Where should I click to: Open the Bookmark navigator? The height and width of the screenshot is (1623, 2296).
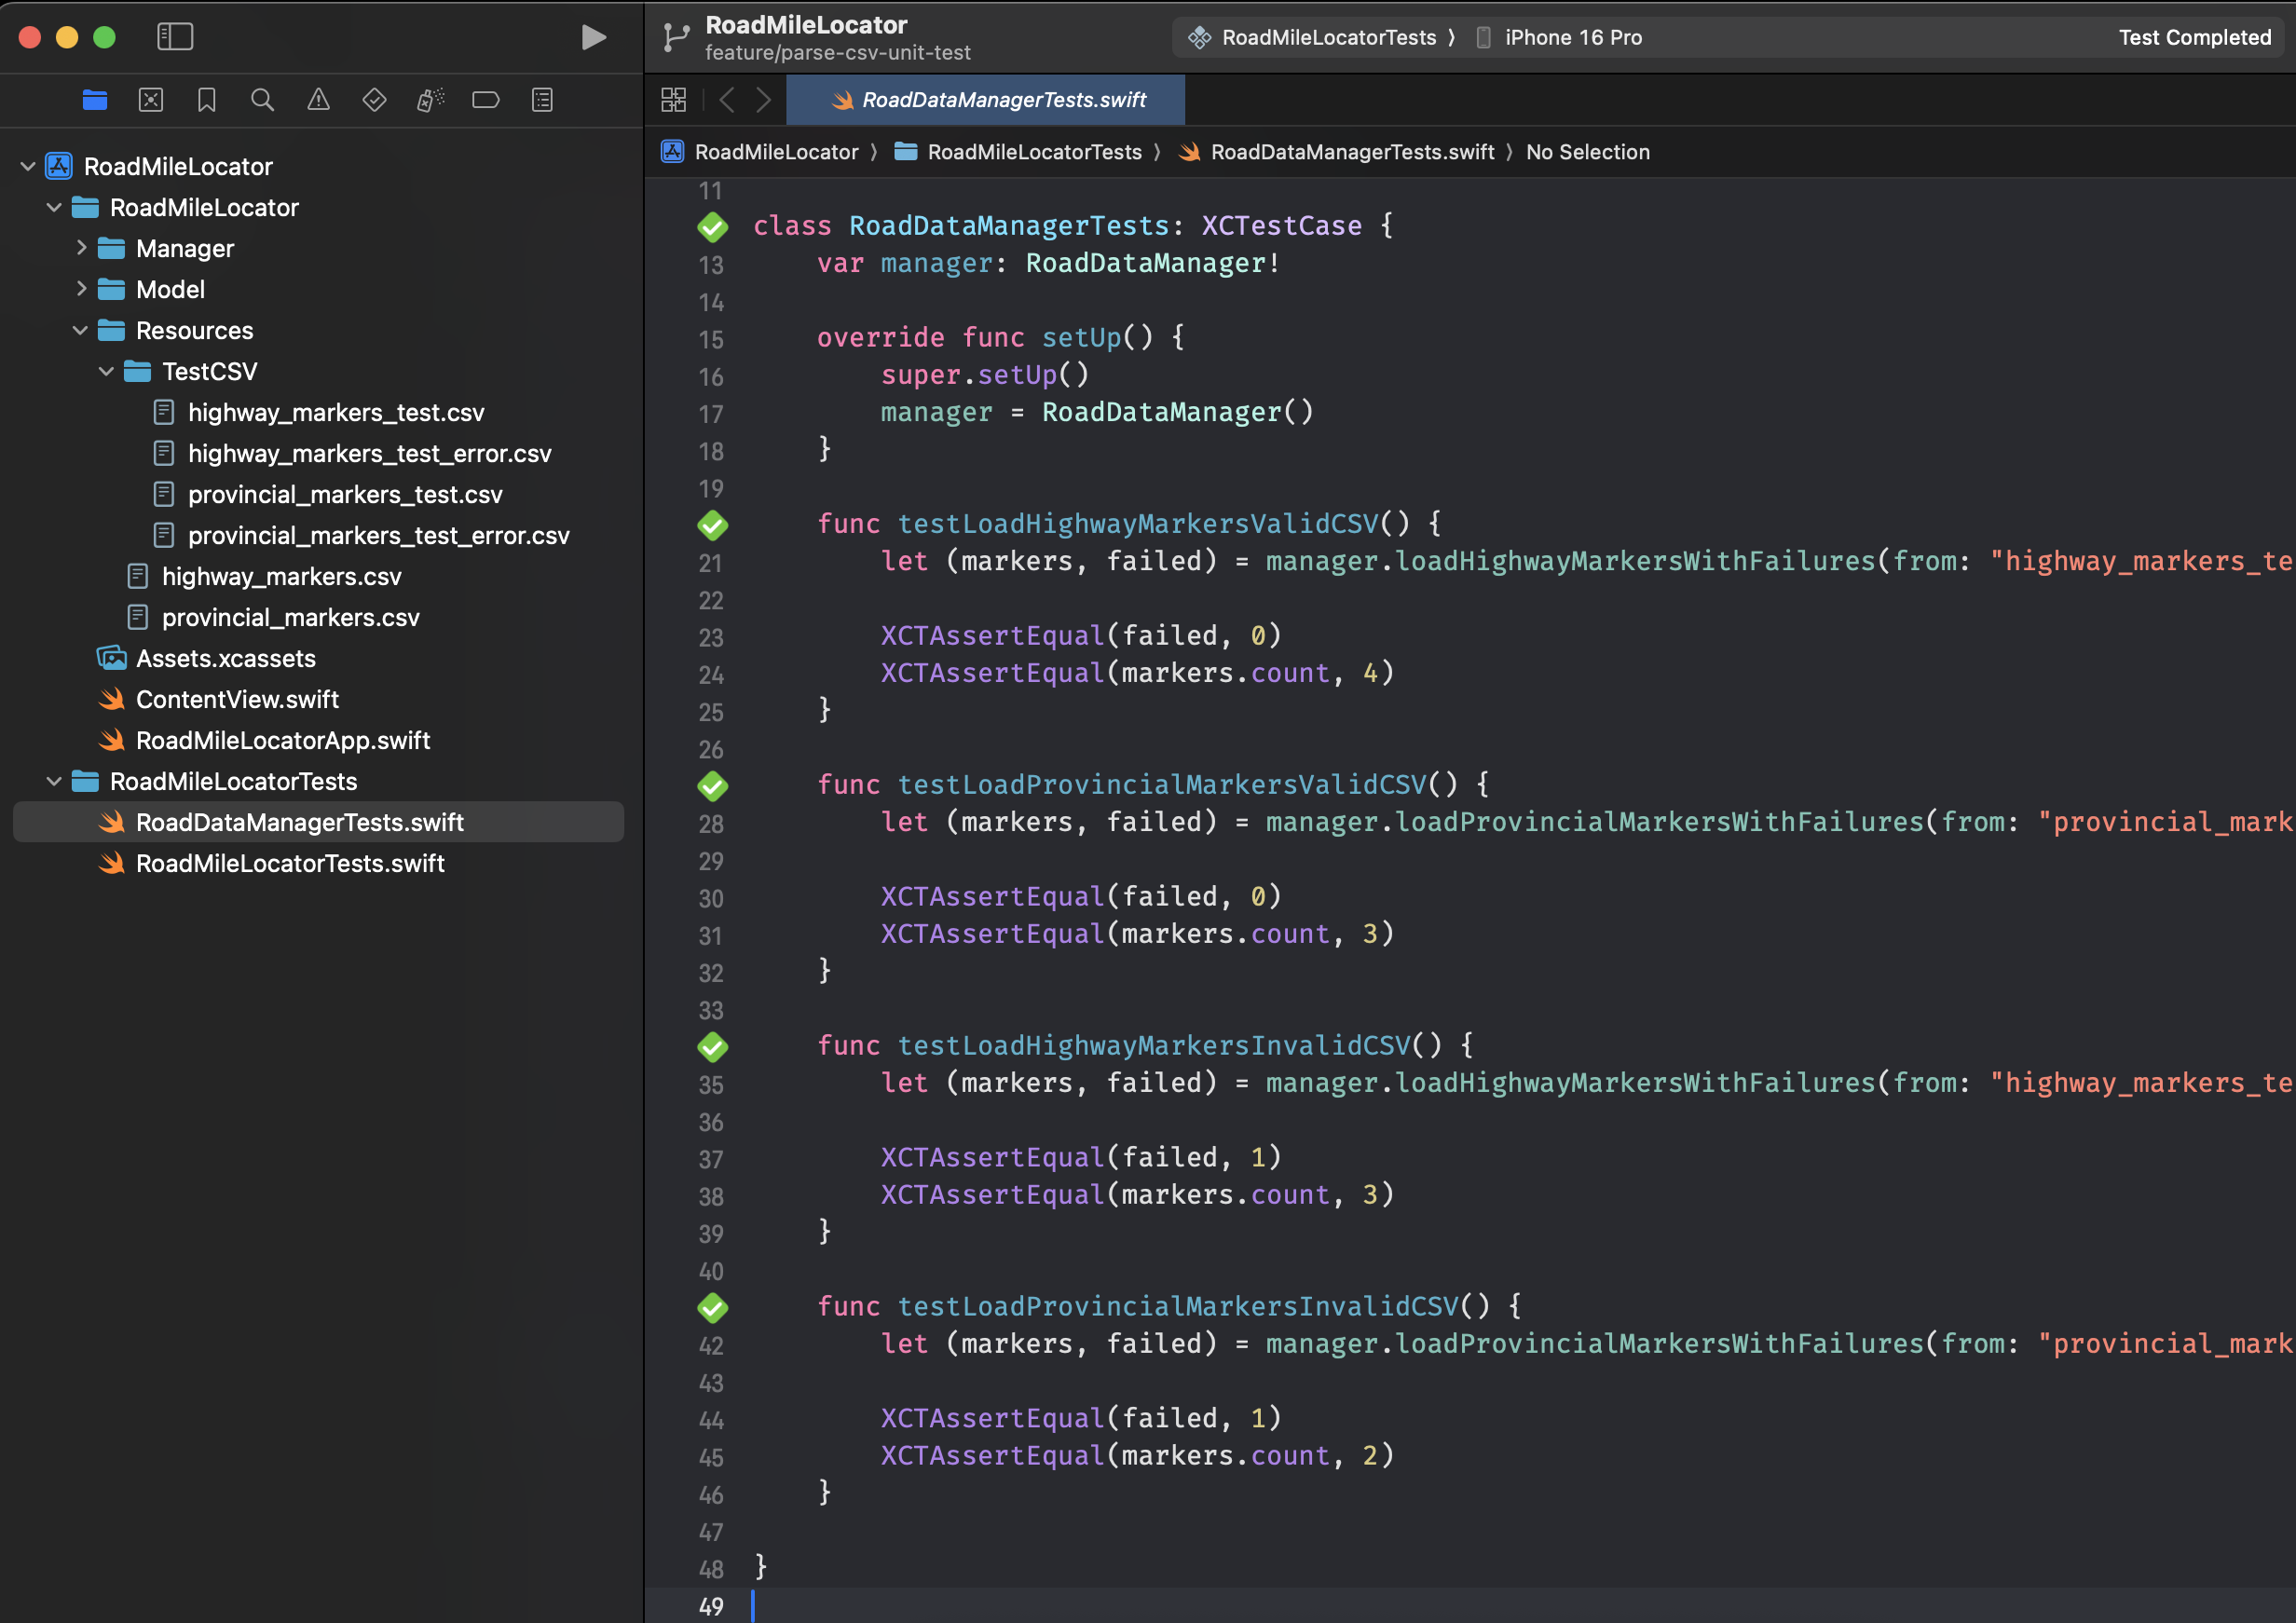[207, 100]
